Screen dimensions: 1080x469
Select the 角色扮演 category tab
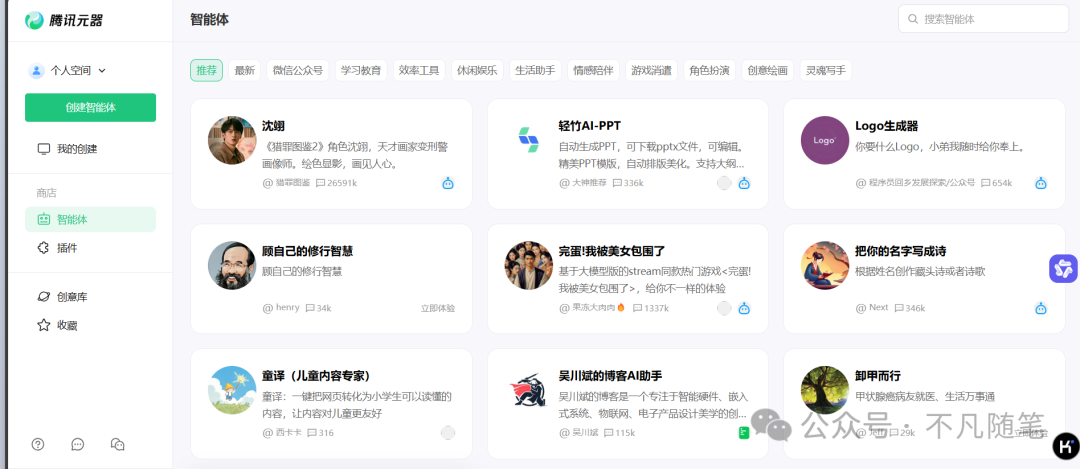pyautogui.click(x=709, y=70)
